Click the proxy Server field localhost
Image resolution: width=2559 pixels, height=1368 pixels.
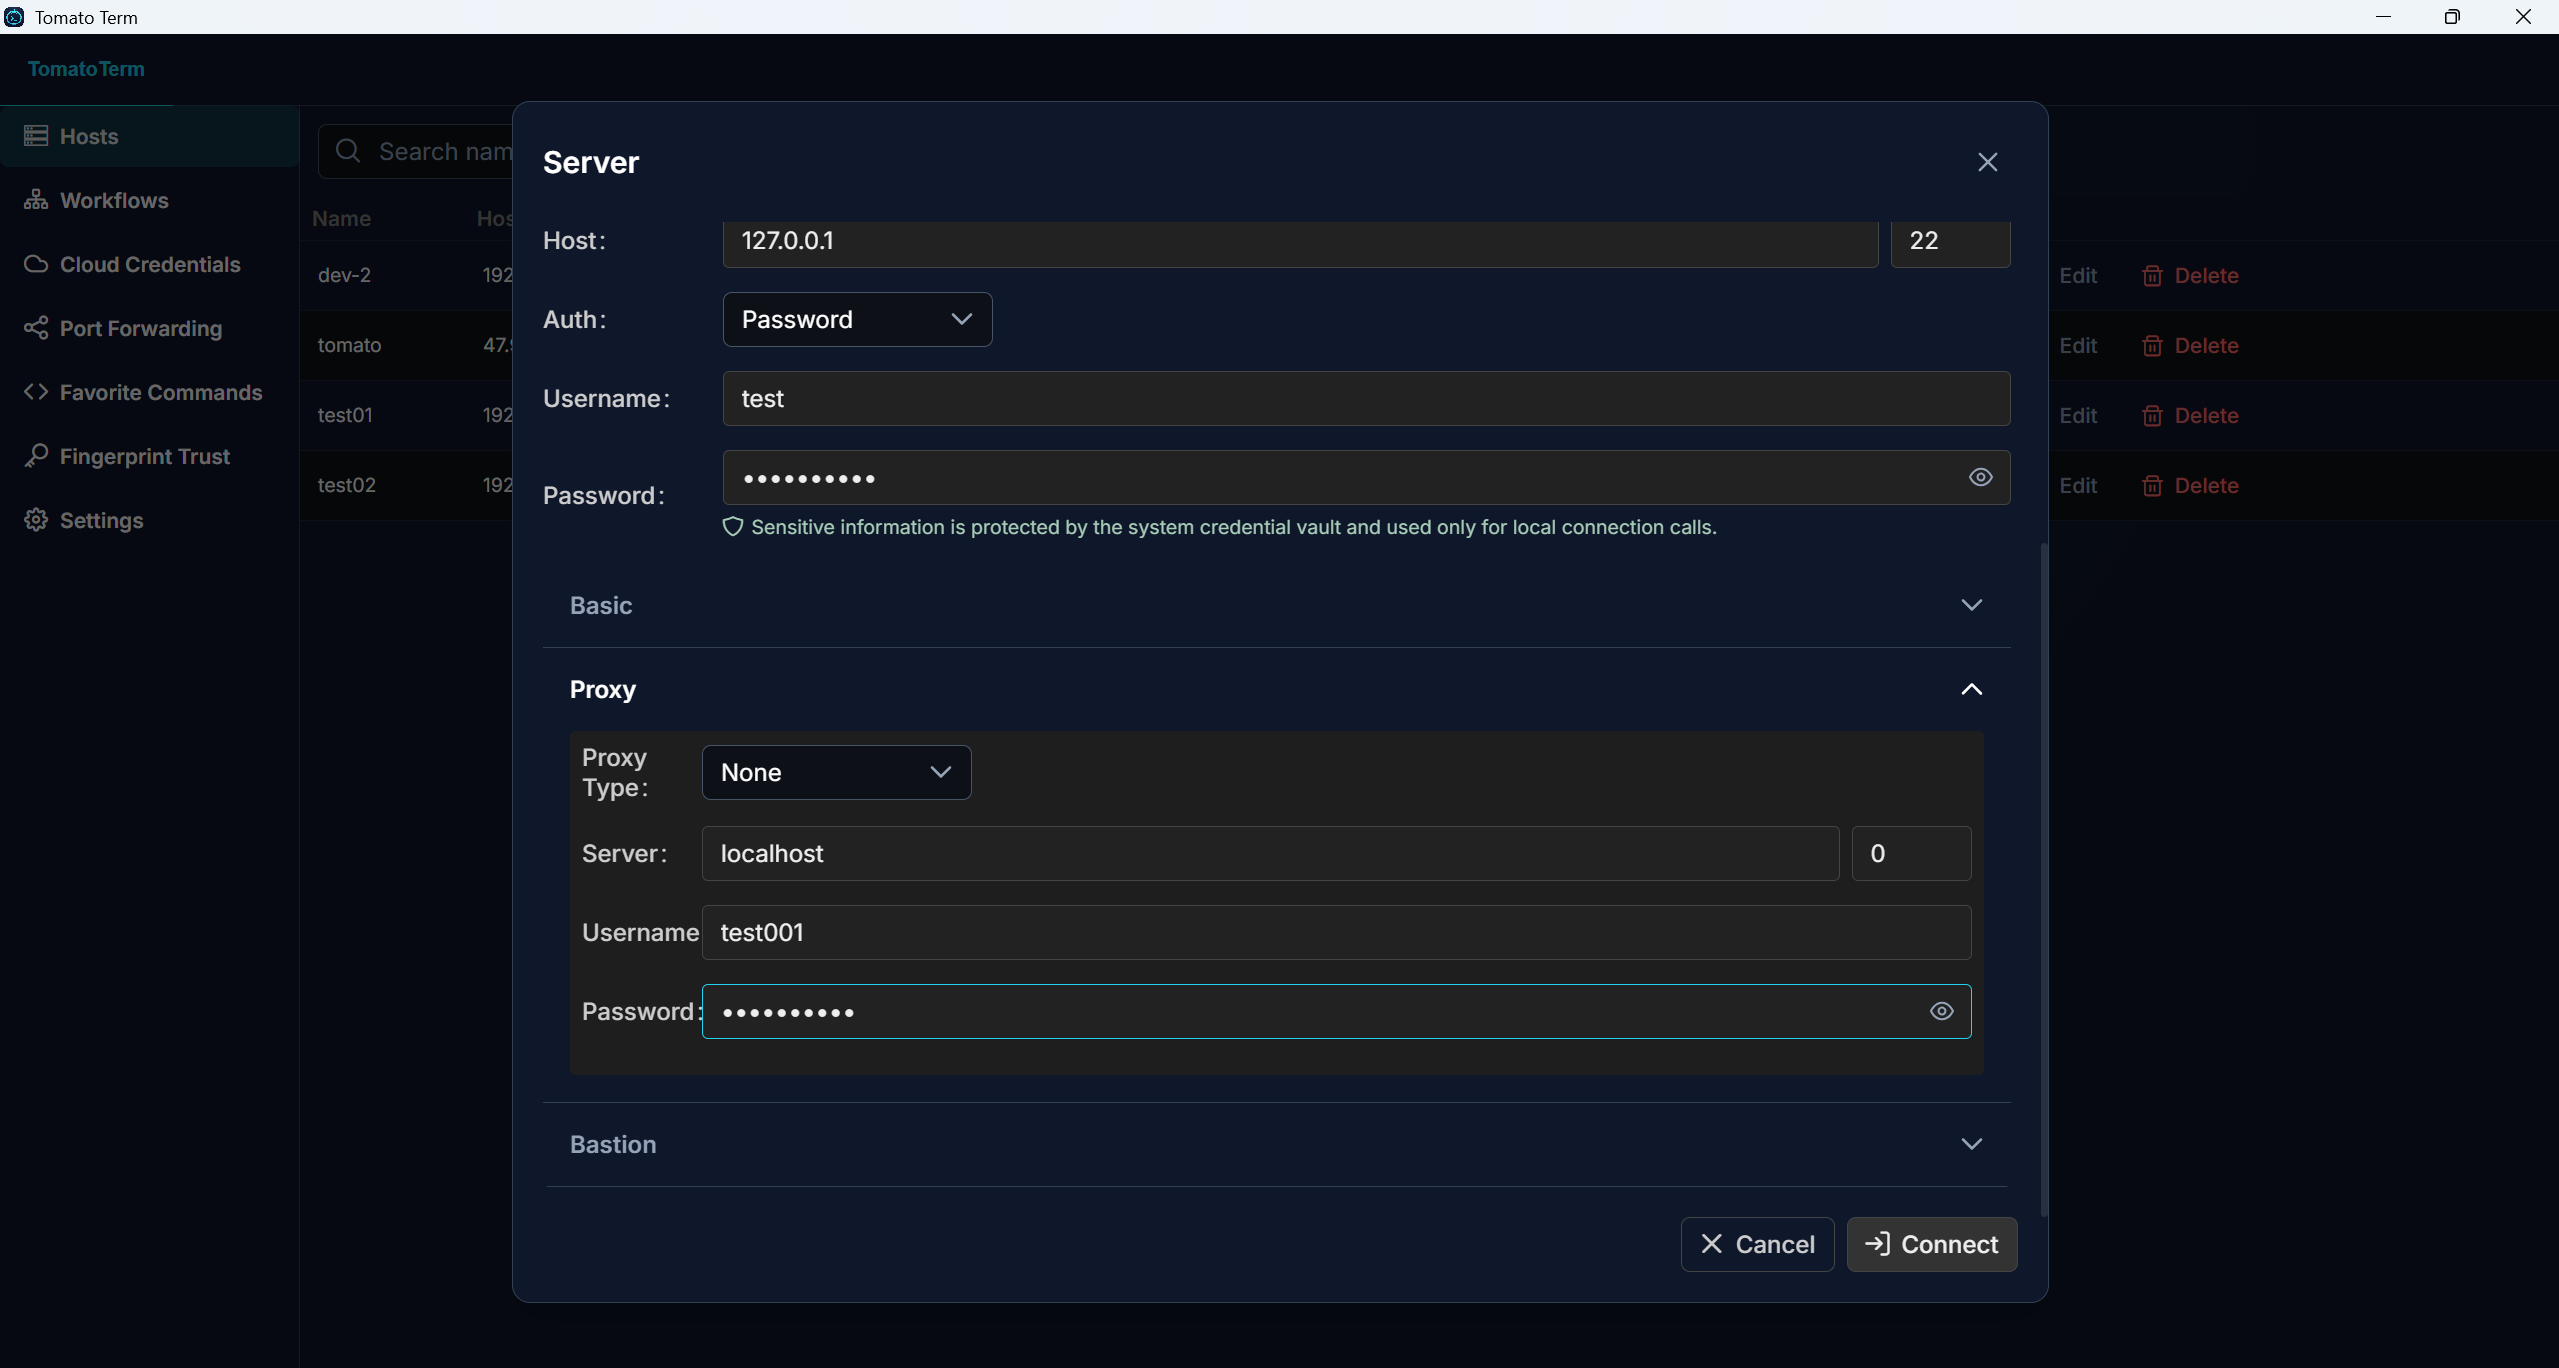(x=1270, y=854)
